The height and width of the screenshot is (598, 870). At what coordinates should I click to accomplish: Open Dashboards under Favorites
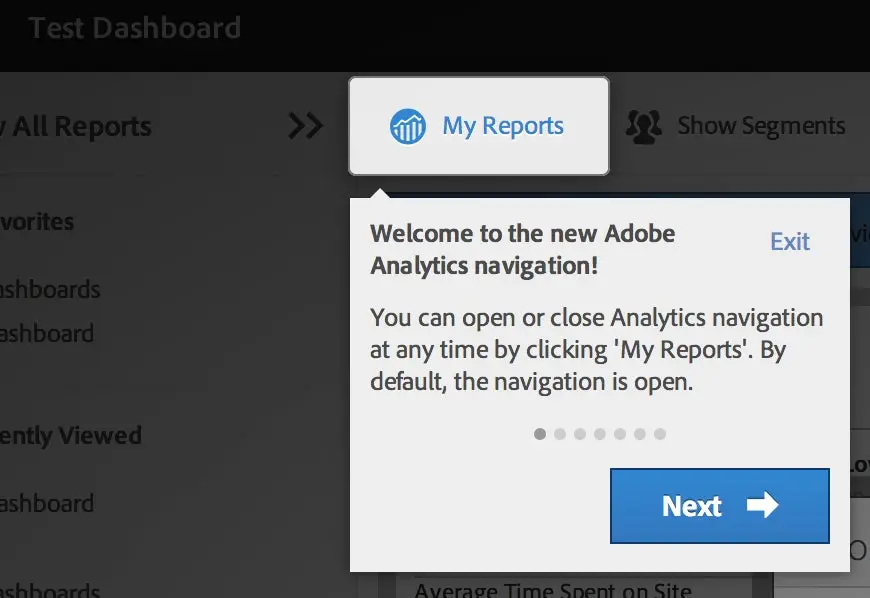pos(50,289)
